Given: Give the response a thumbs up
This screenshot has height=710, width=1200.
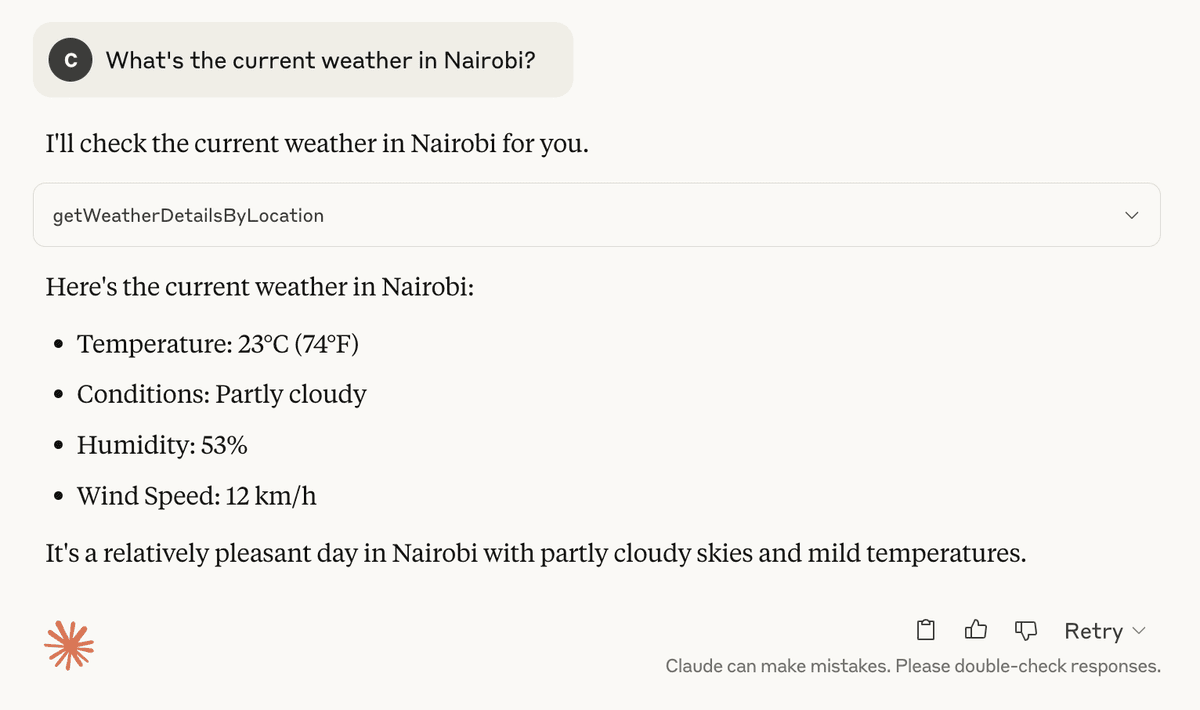Looking at the screenshot, I should (976, 630).
